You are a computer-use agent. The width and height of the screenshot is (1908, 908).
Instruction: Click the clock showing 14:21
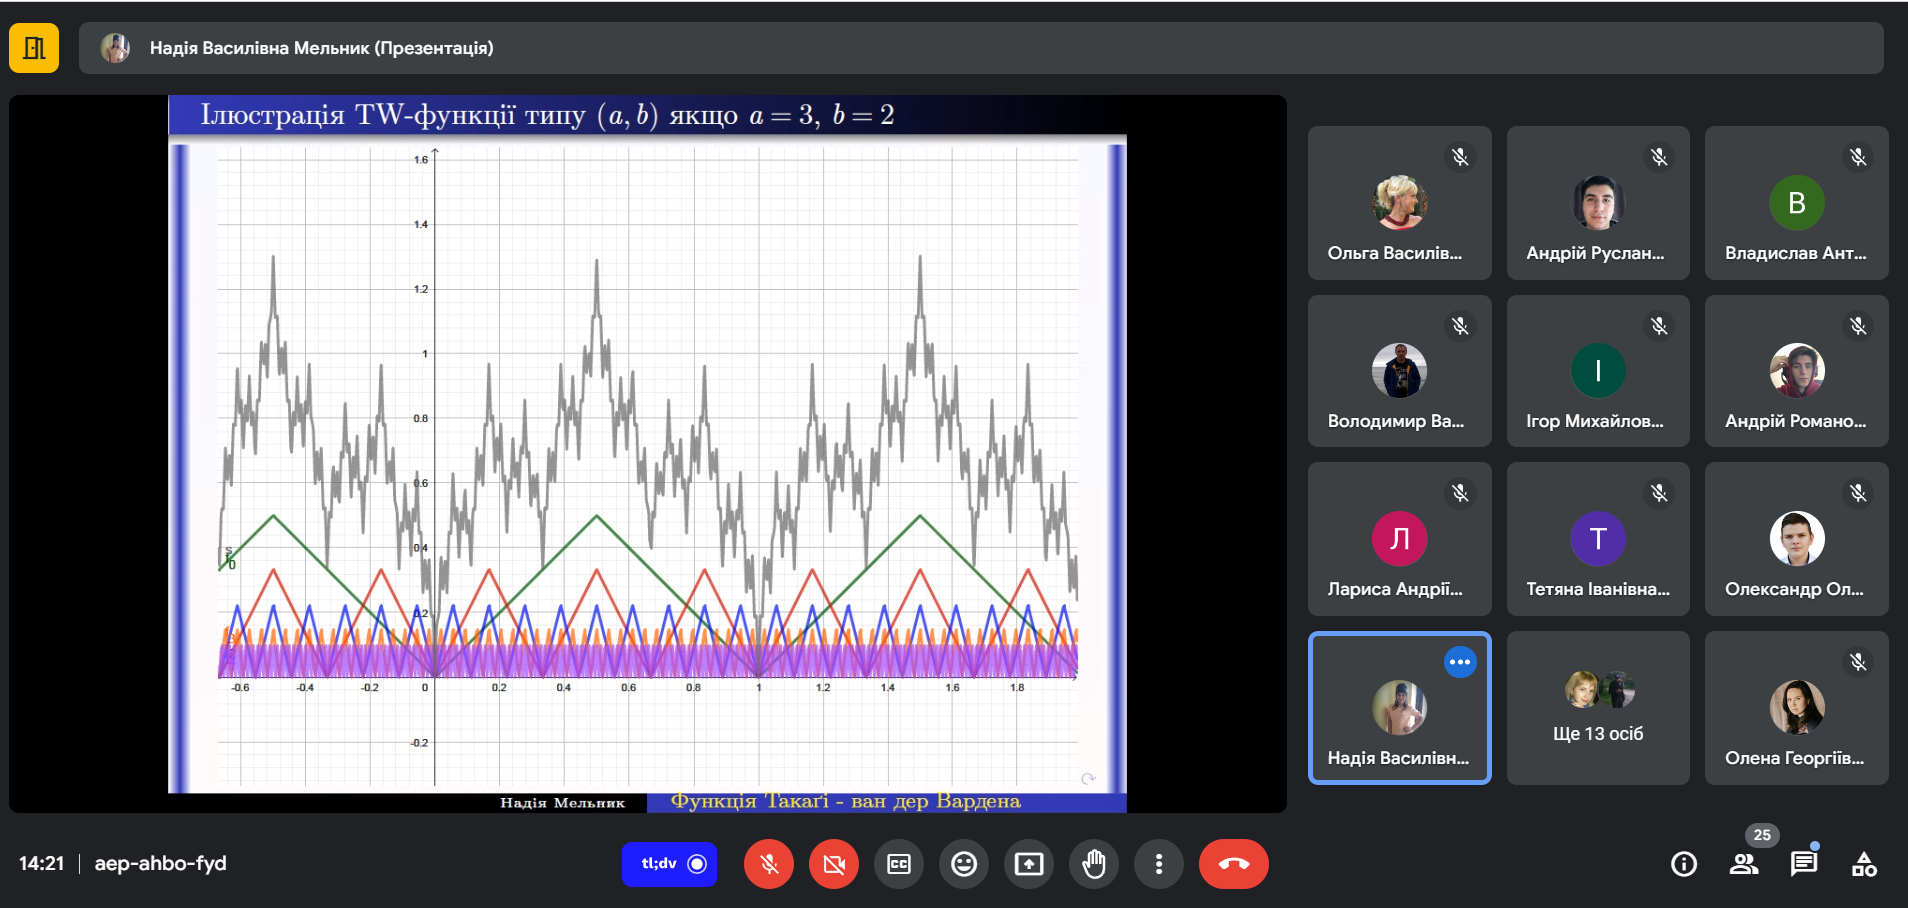[41, 863]
